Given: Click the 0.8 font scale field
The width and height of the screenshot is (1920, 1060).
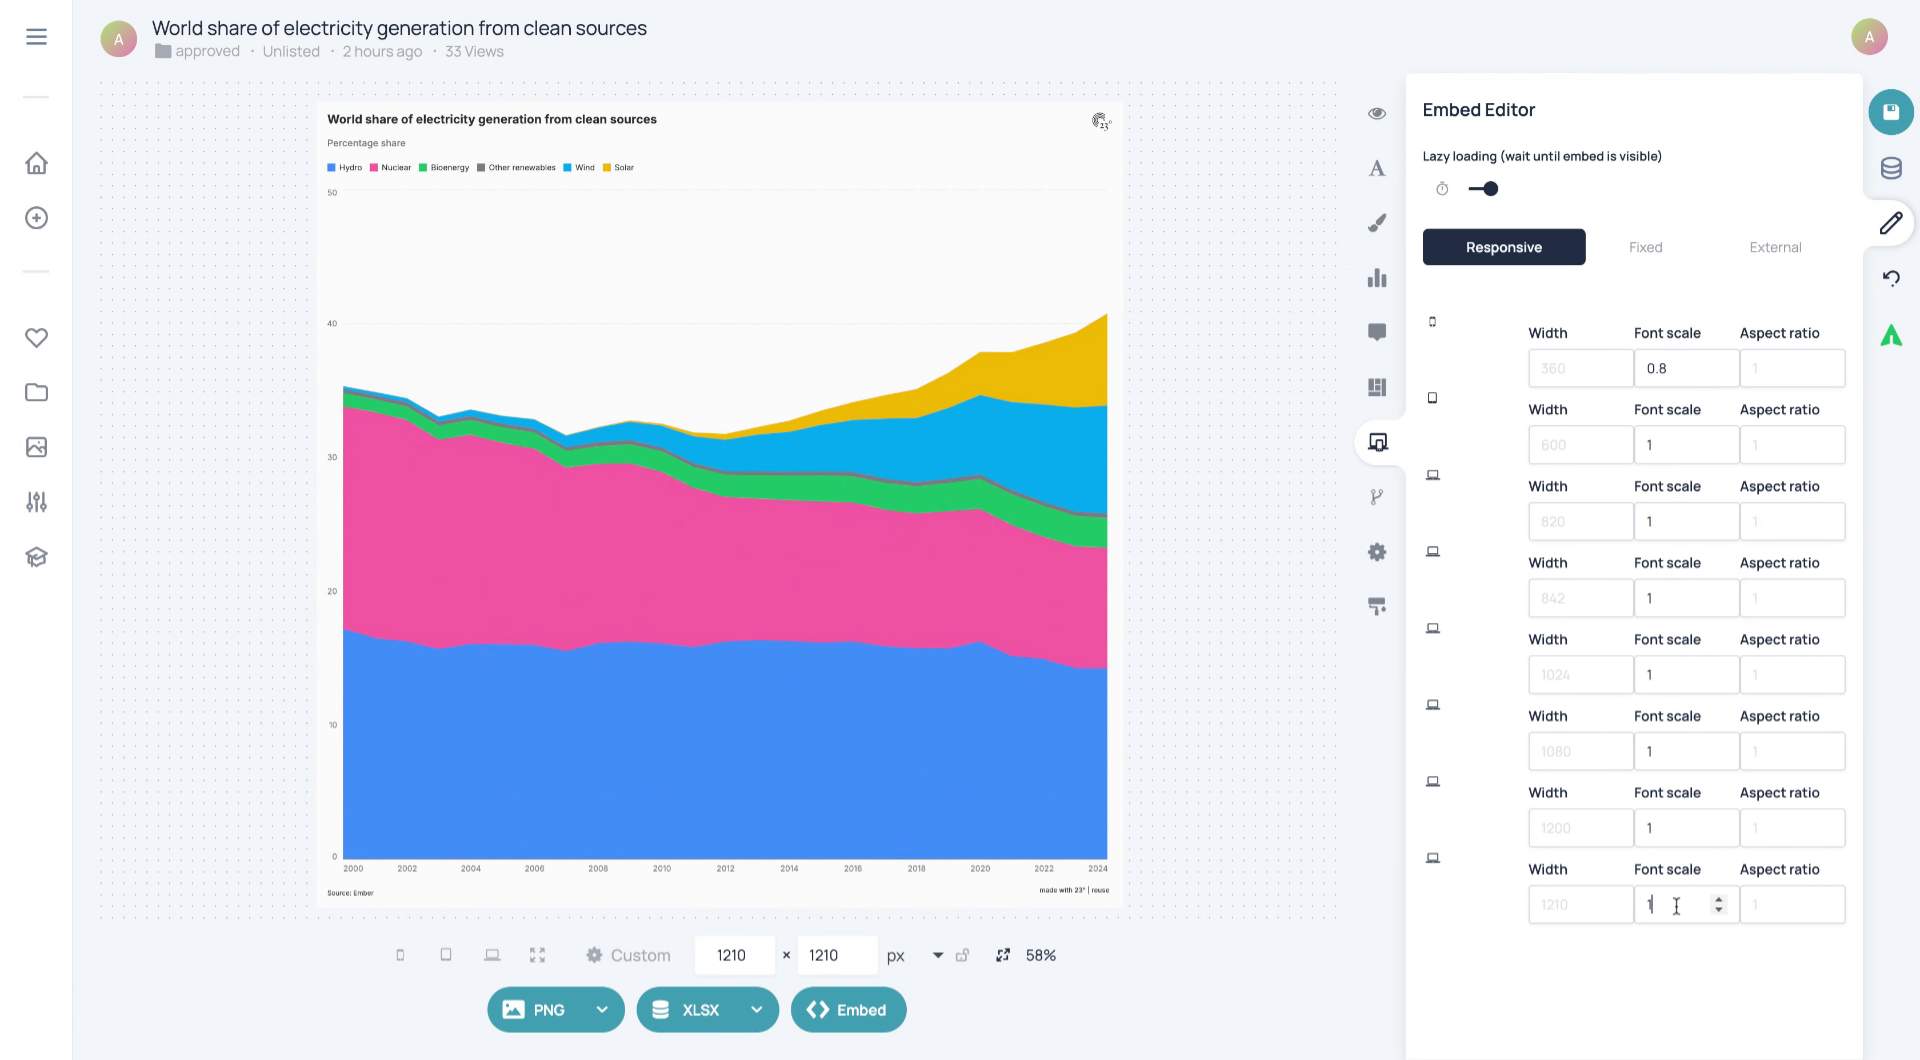Looking at the screenshot, I should click(x=1686, y=368).
